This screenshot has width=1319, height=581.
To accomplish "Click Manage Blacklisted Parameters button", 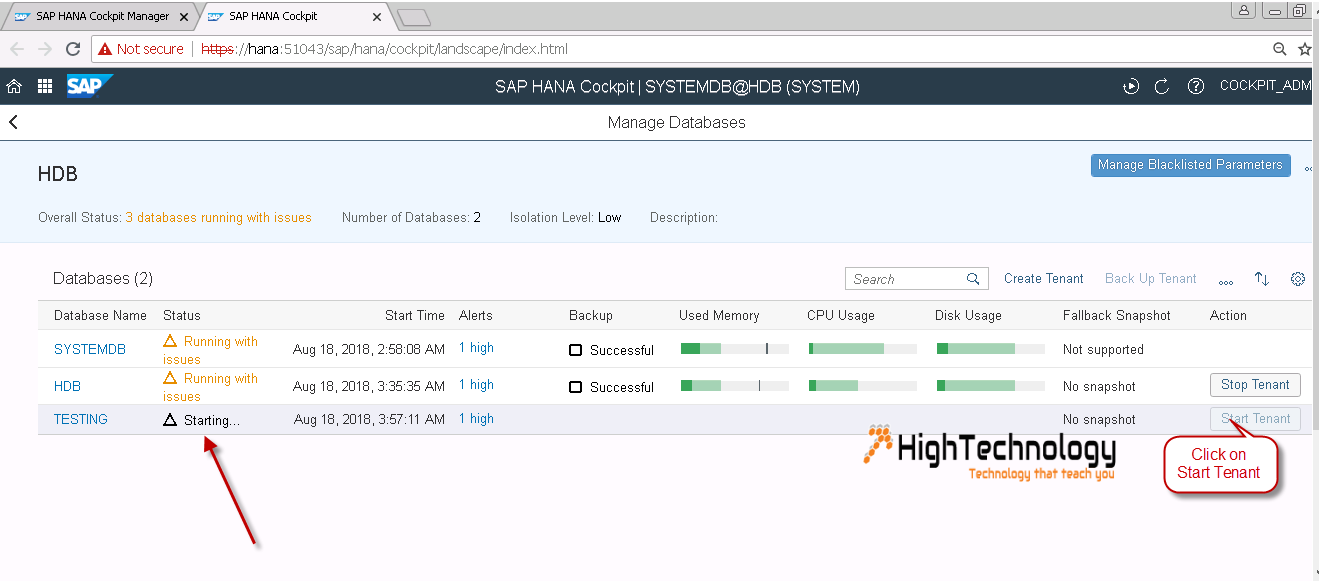I will pyautogui.click(x=1190, y=165).
